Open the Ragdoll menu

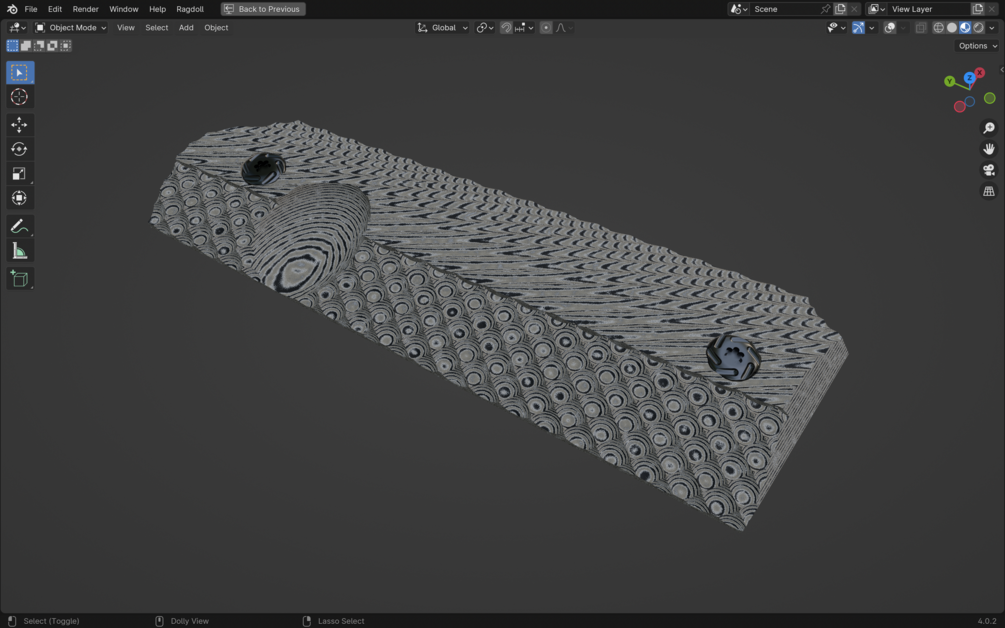[190, 9]
